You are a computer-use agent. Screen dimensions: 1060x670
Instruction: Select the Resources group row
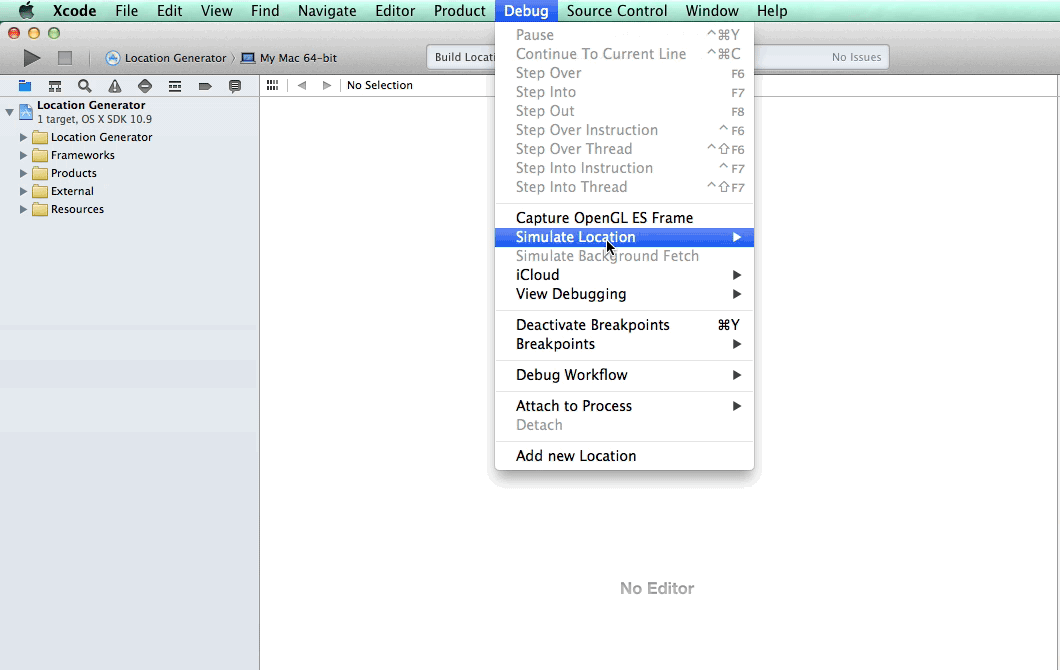click(x=130, y=210)
